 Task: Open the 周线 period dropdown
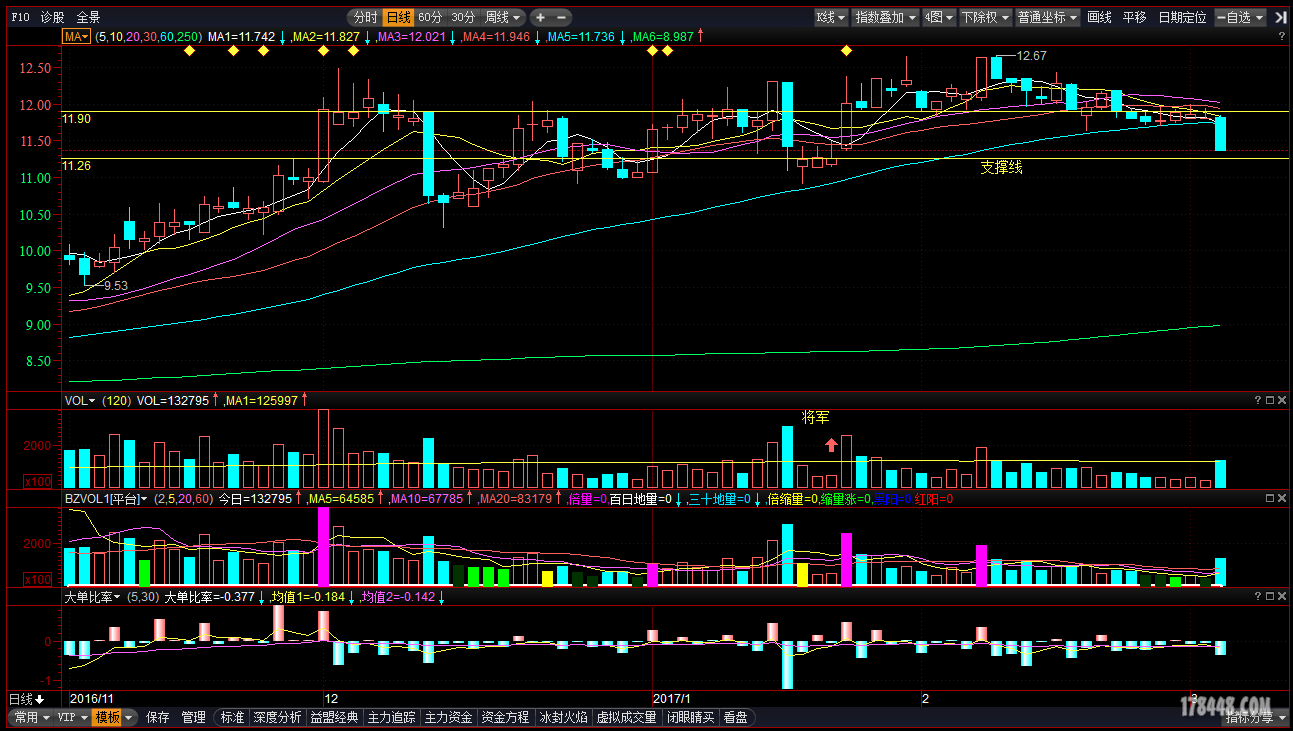(503, 17)
